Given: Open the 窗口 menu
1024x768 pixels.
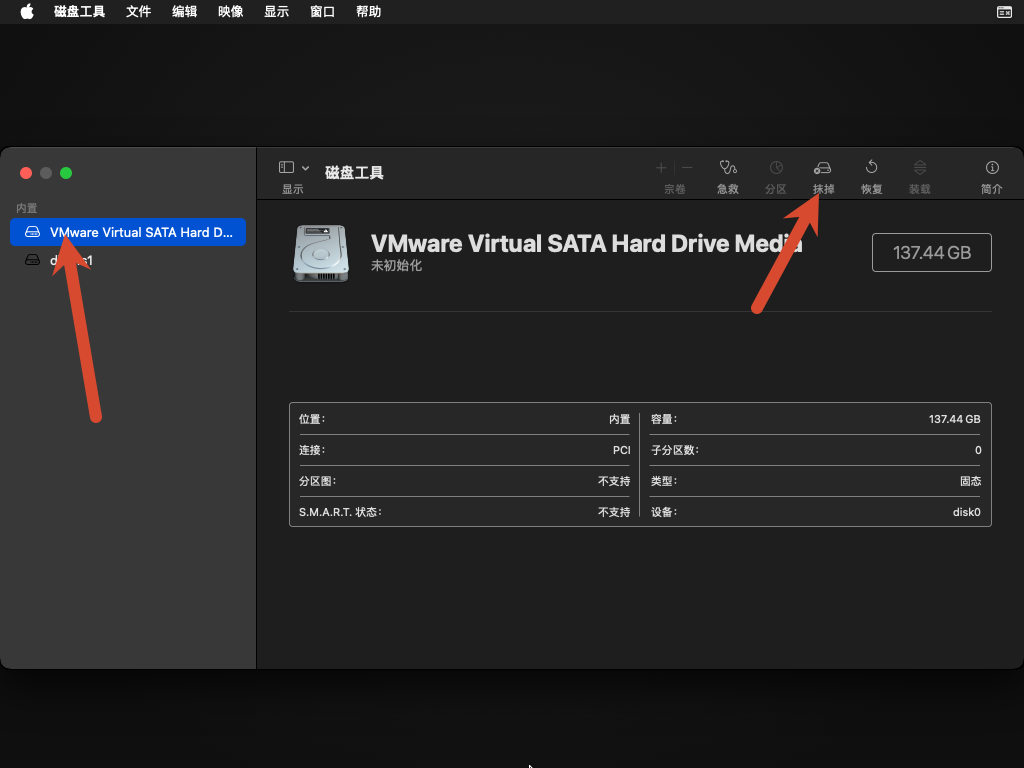Looking at the screenshot, I should click(x=322, y=12).
